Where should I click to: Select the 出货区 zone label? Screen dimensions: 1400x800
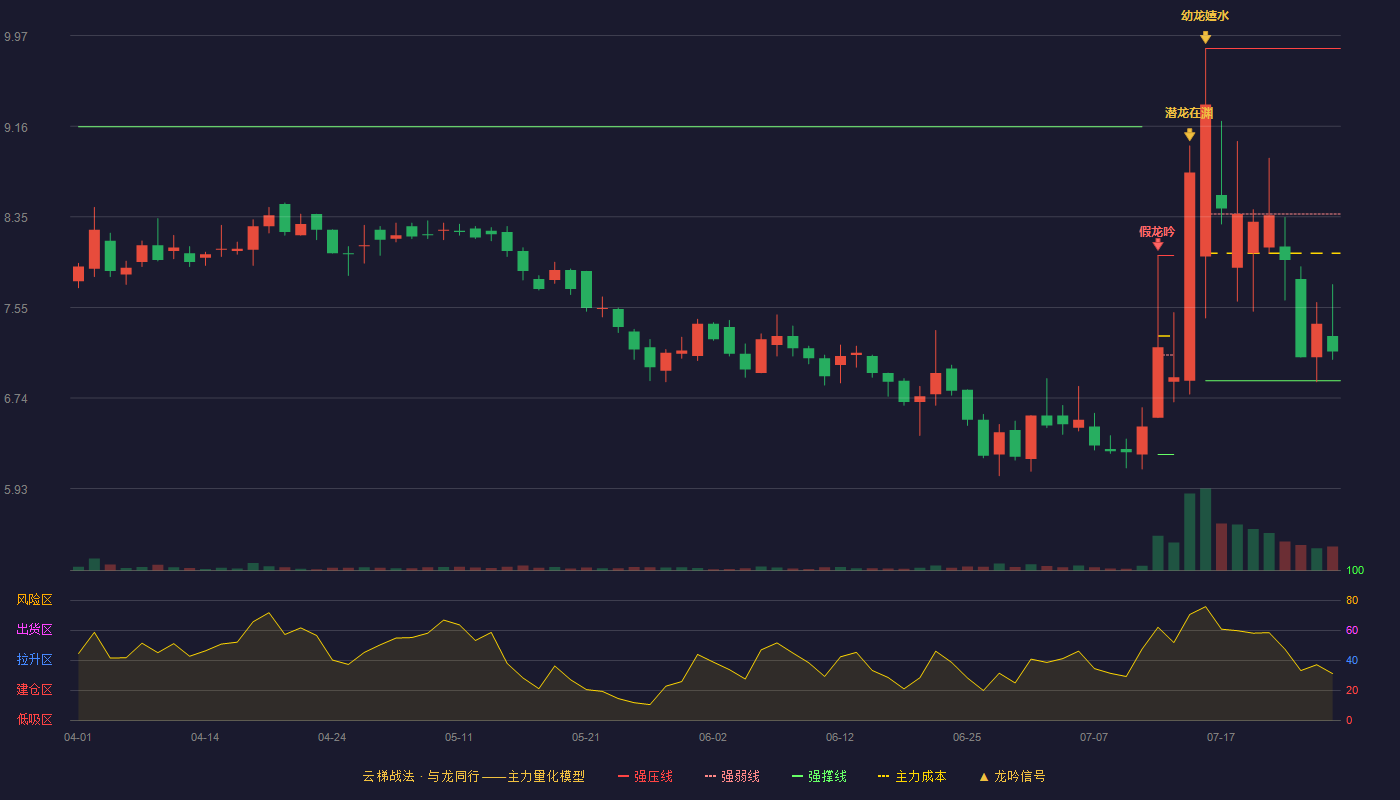34,630
